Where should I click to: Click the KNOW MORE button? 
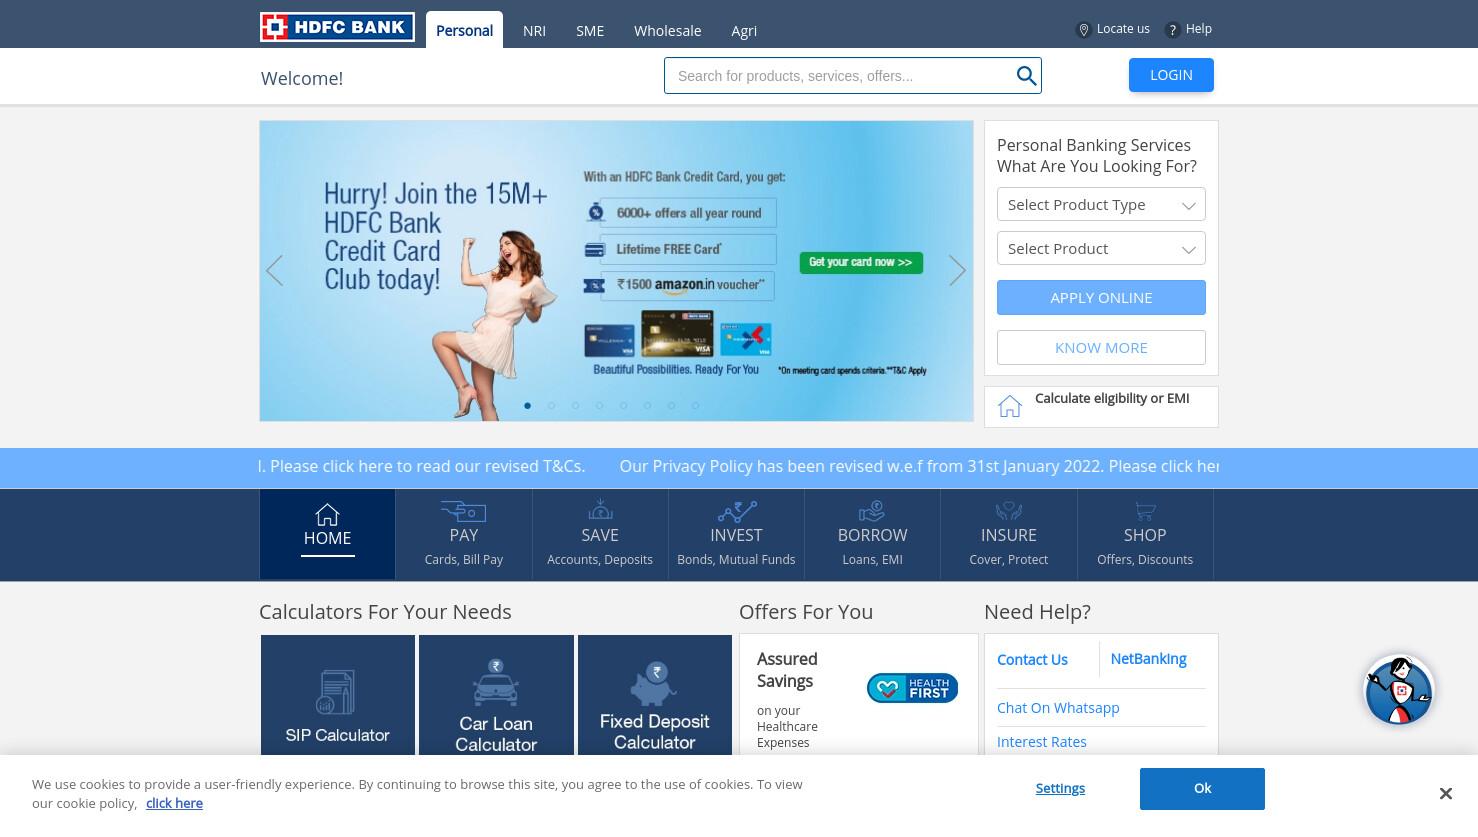pyautogui.click(x=1101, y=348)
